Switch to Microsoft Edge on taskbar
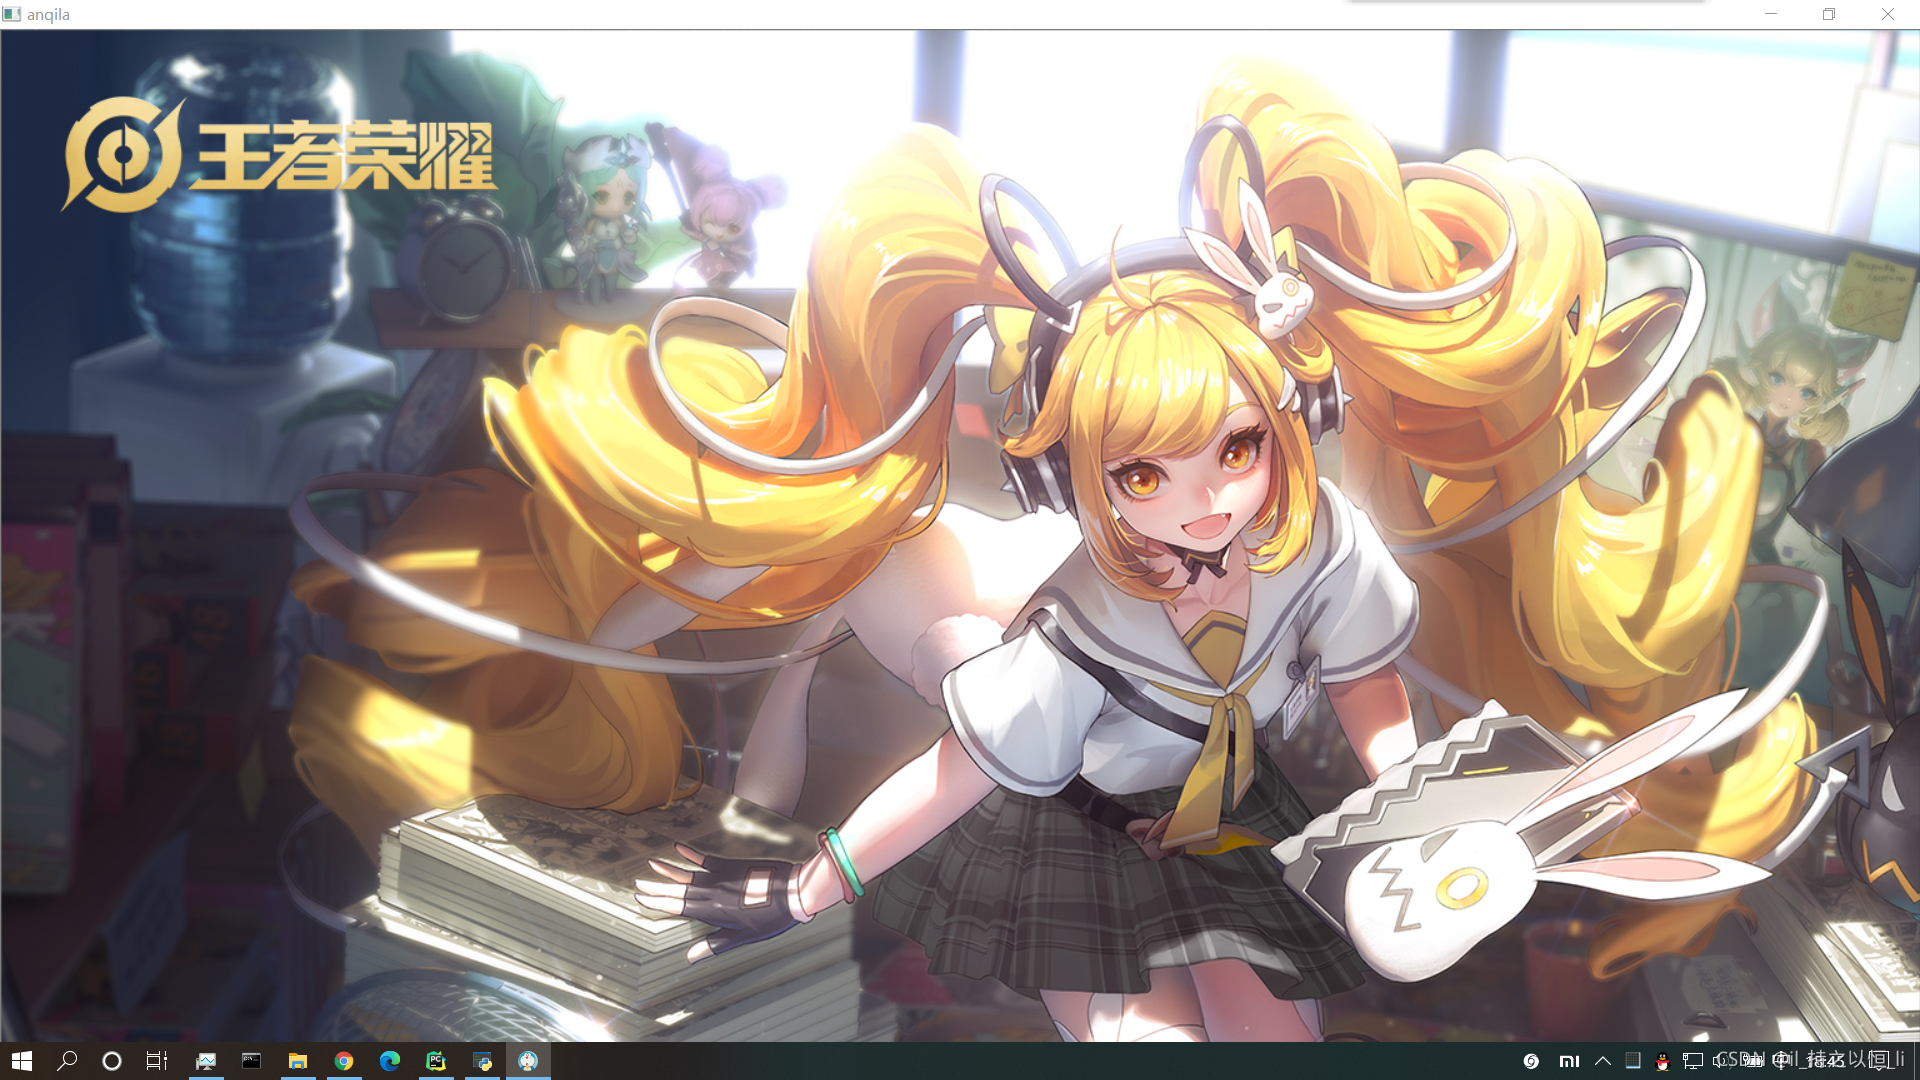Viewport: 1920px width, 1080px height. (x=390, y=1061)
